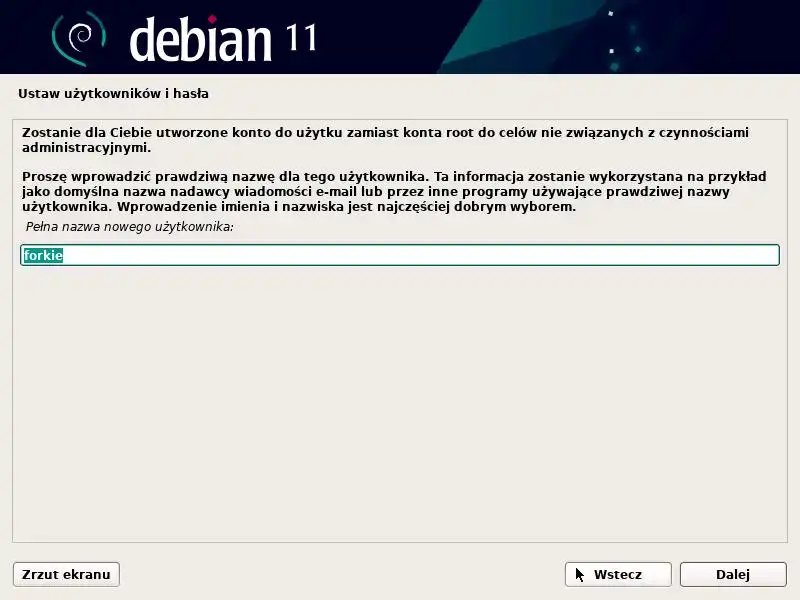Focus the full name input field
800x600 pixels.
coord(400,255)
